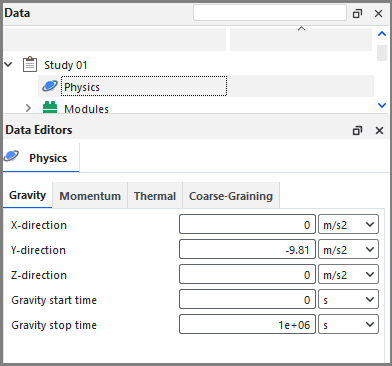
Task: Close the Data panel
Action: (x=378, y=14)
